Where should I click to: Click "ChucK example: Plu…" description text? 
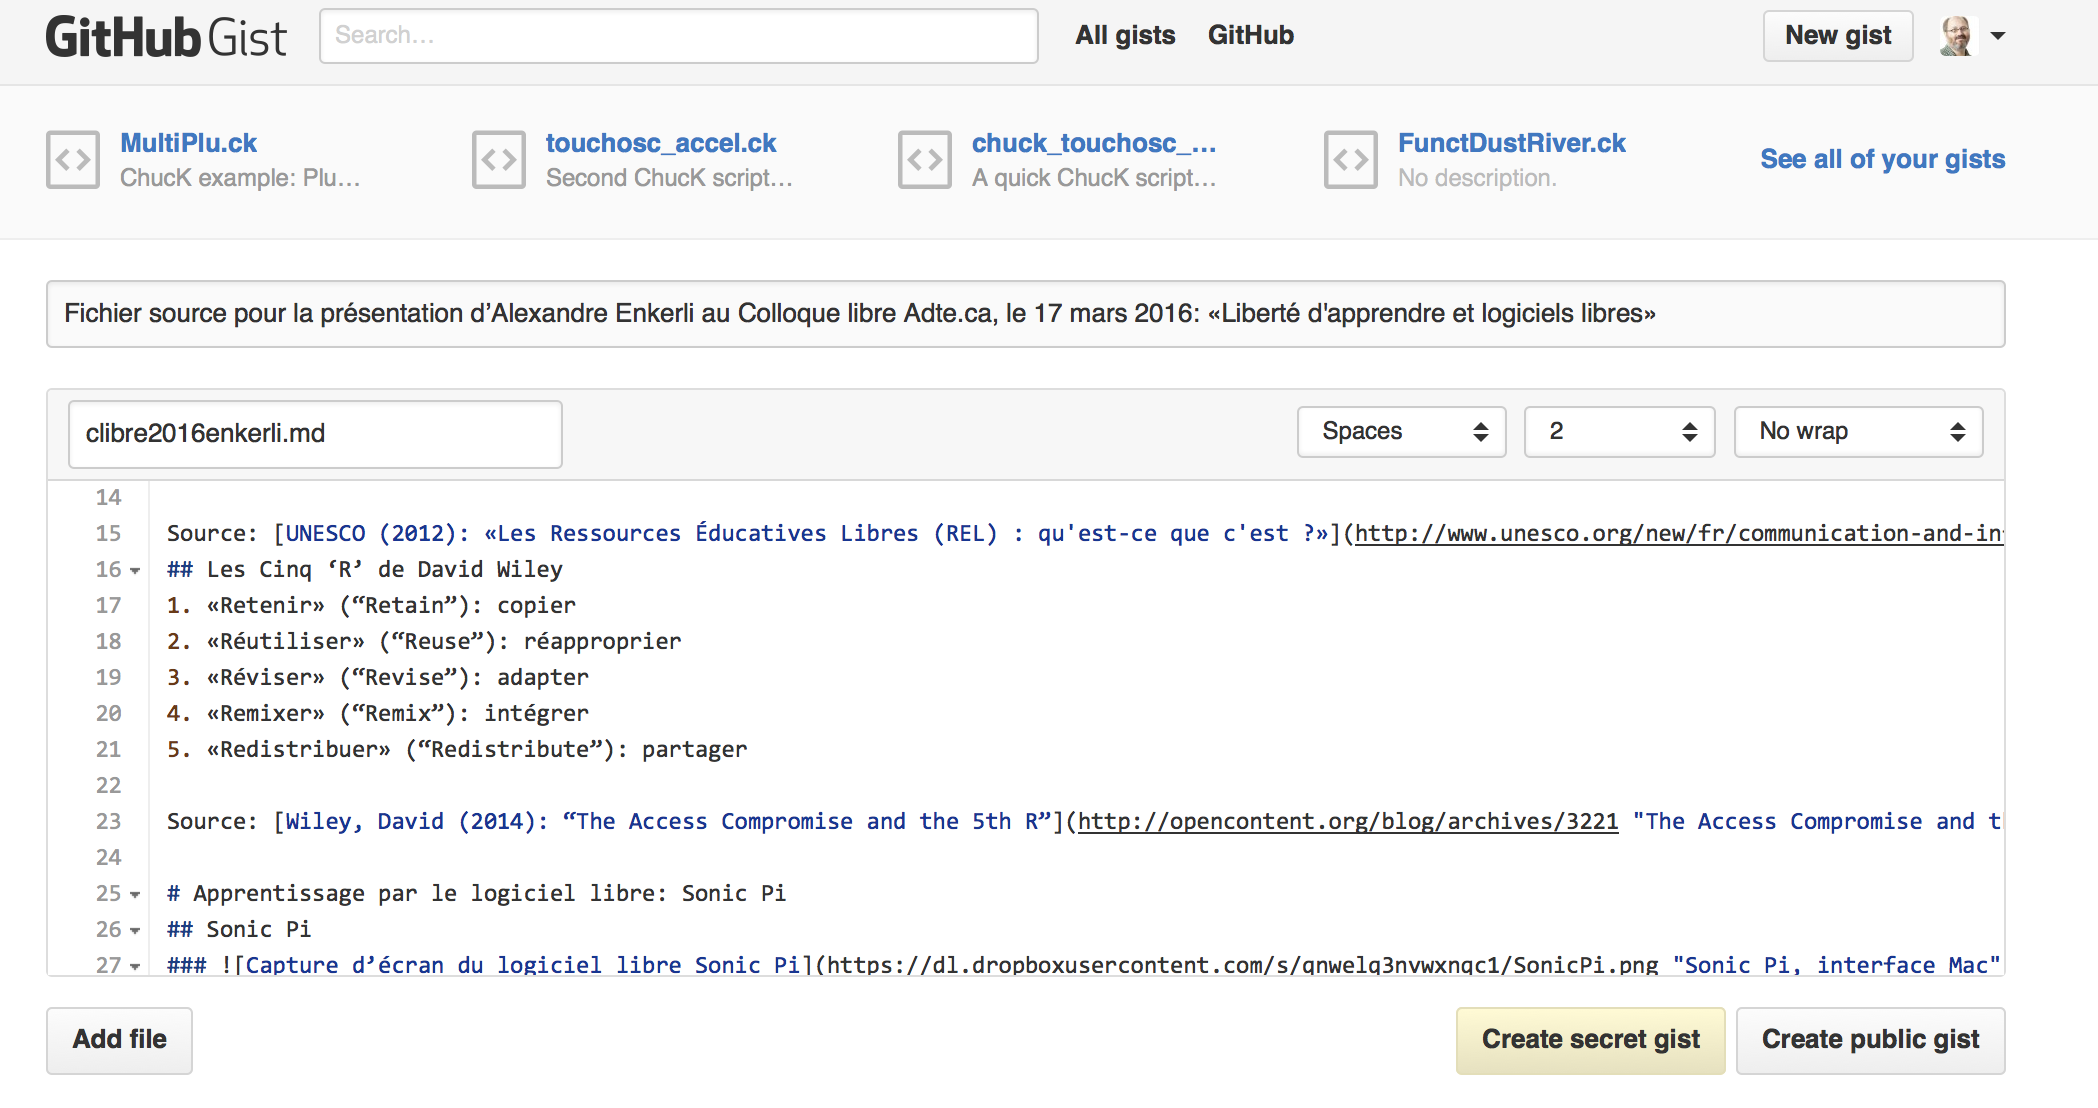tap(240, 178)
